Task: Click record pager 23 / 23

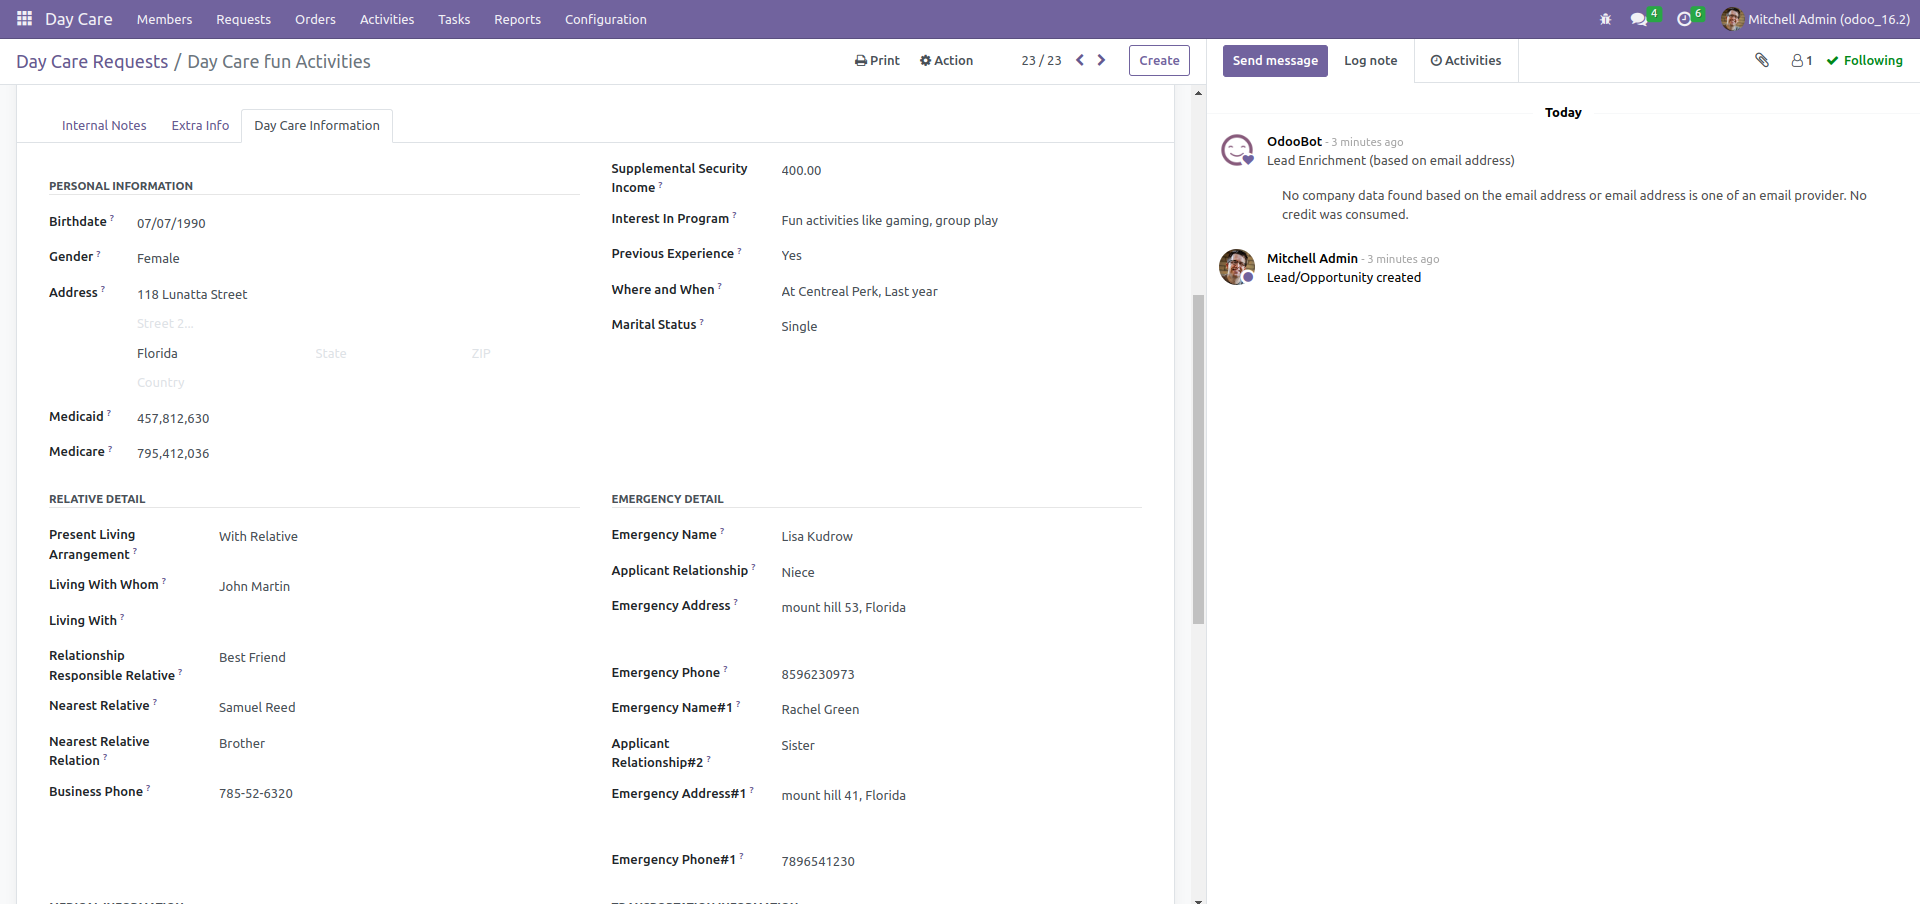Action: click(x=1041, y=61)
